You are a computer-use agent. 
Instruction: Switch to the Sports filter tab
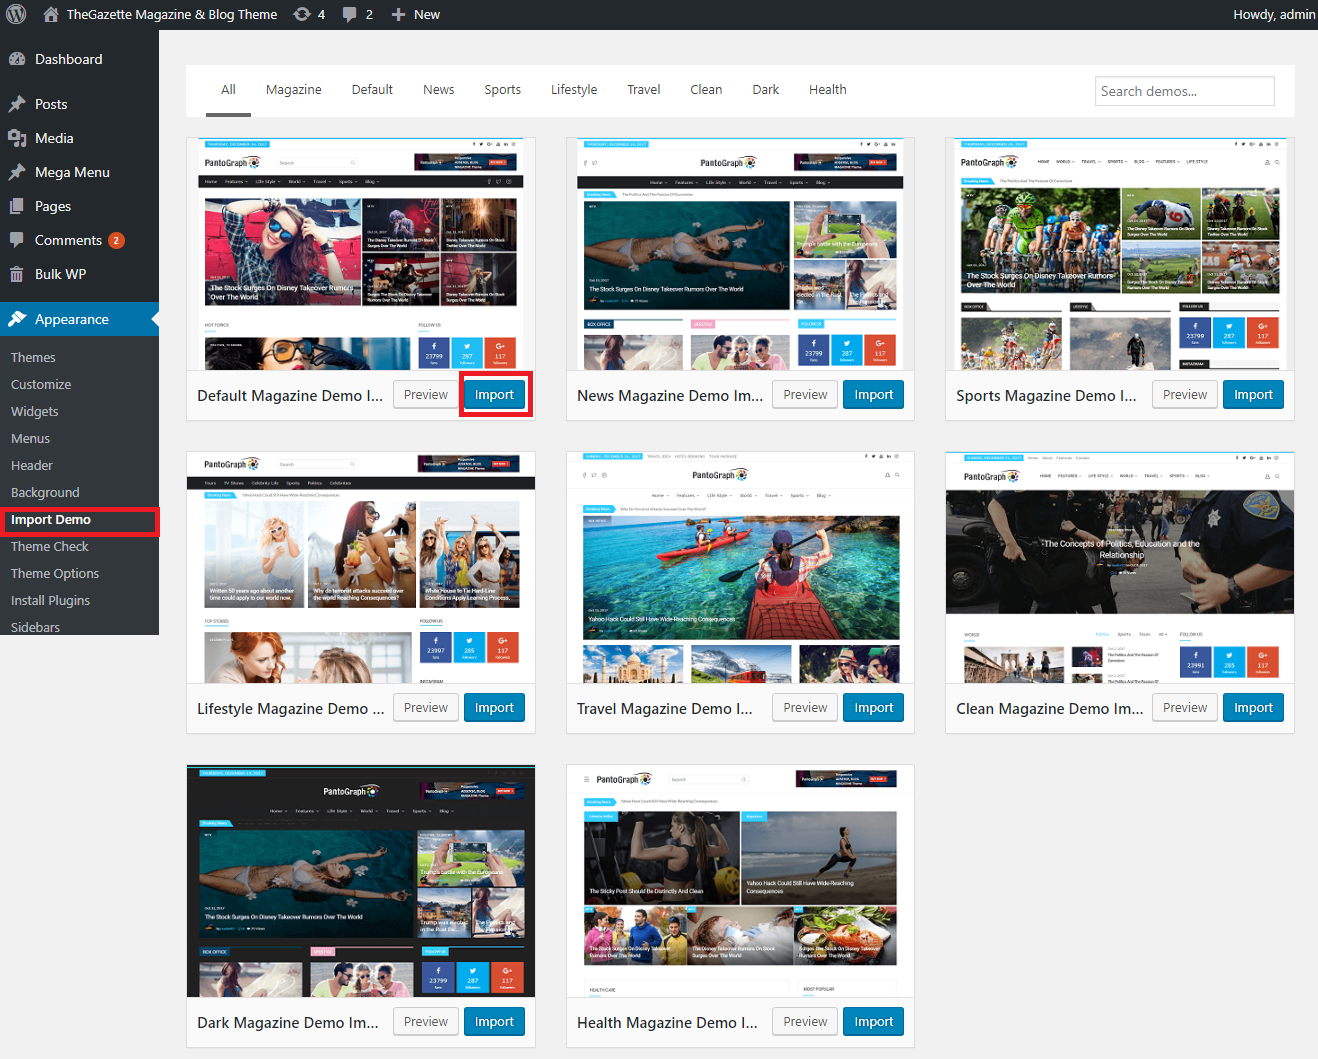(x=502, y=89)
